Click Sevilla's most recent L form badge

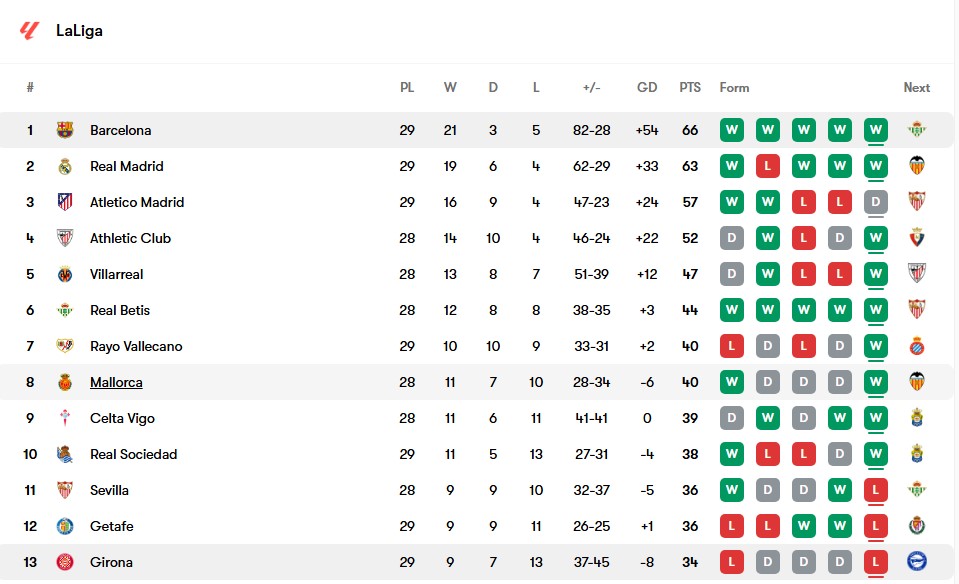click(876, 490)
